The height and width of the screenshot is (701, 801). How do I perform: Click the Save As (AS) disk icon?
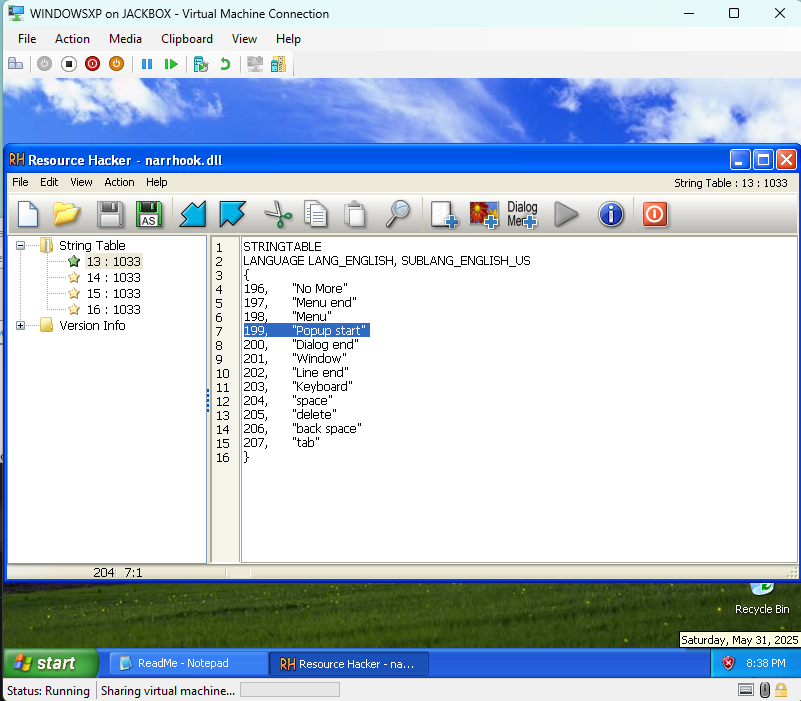(148, 214)
